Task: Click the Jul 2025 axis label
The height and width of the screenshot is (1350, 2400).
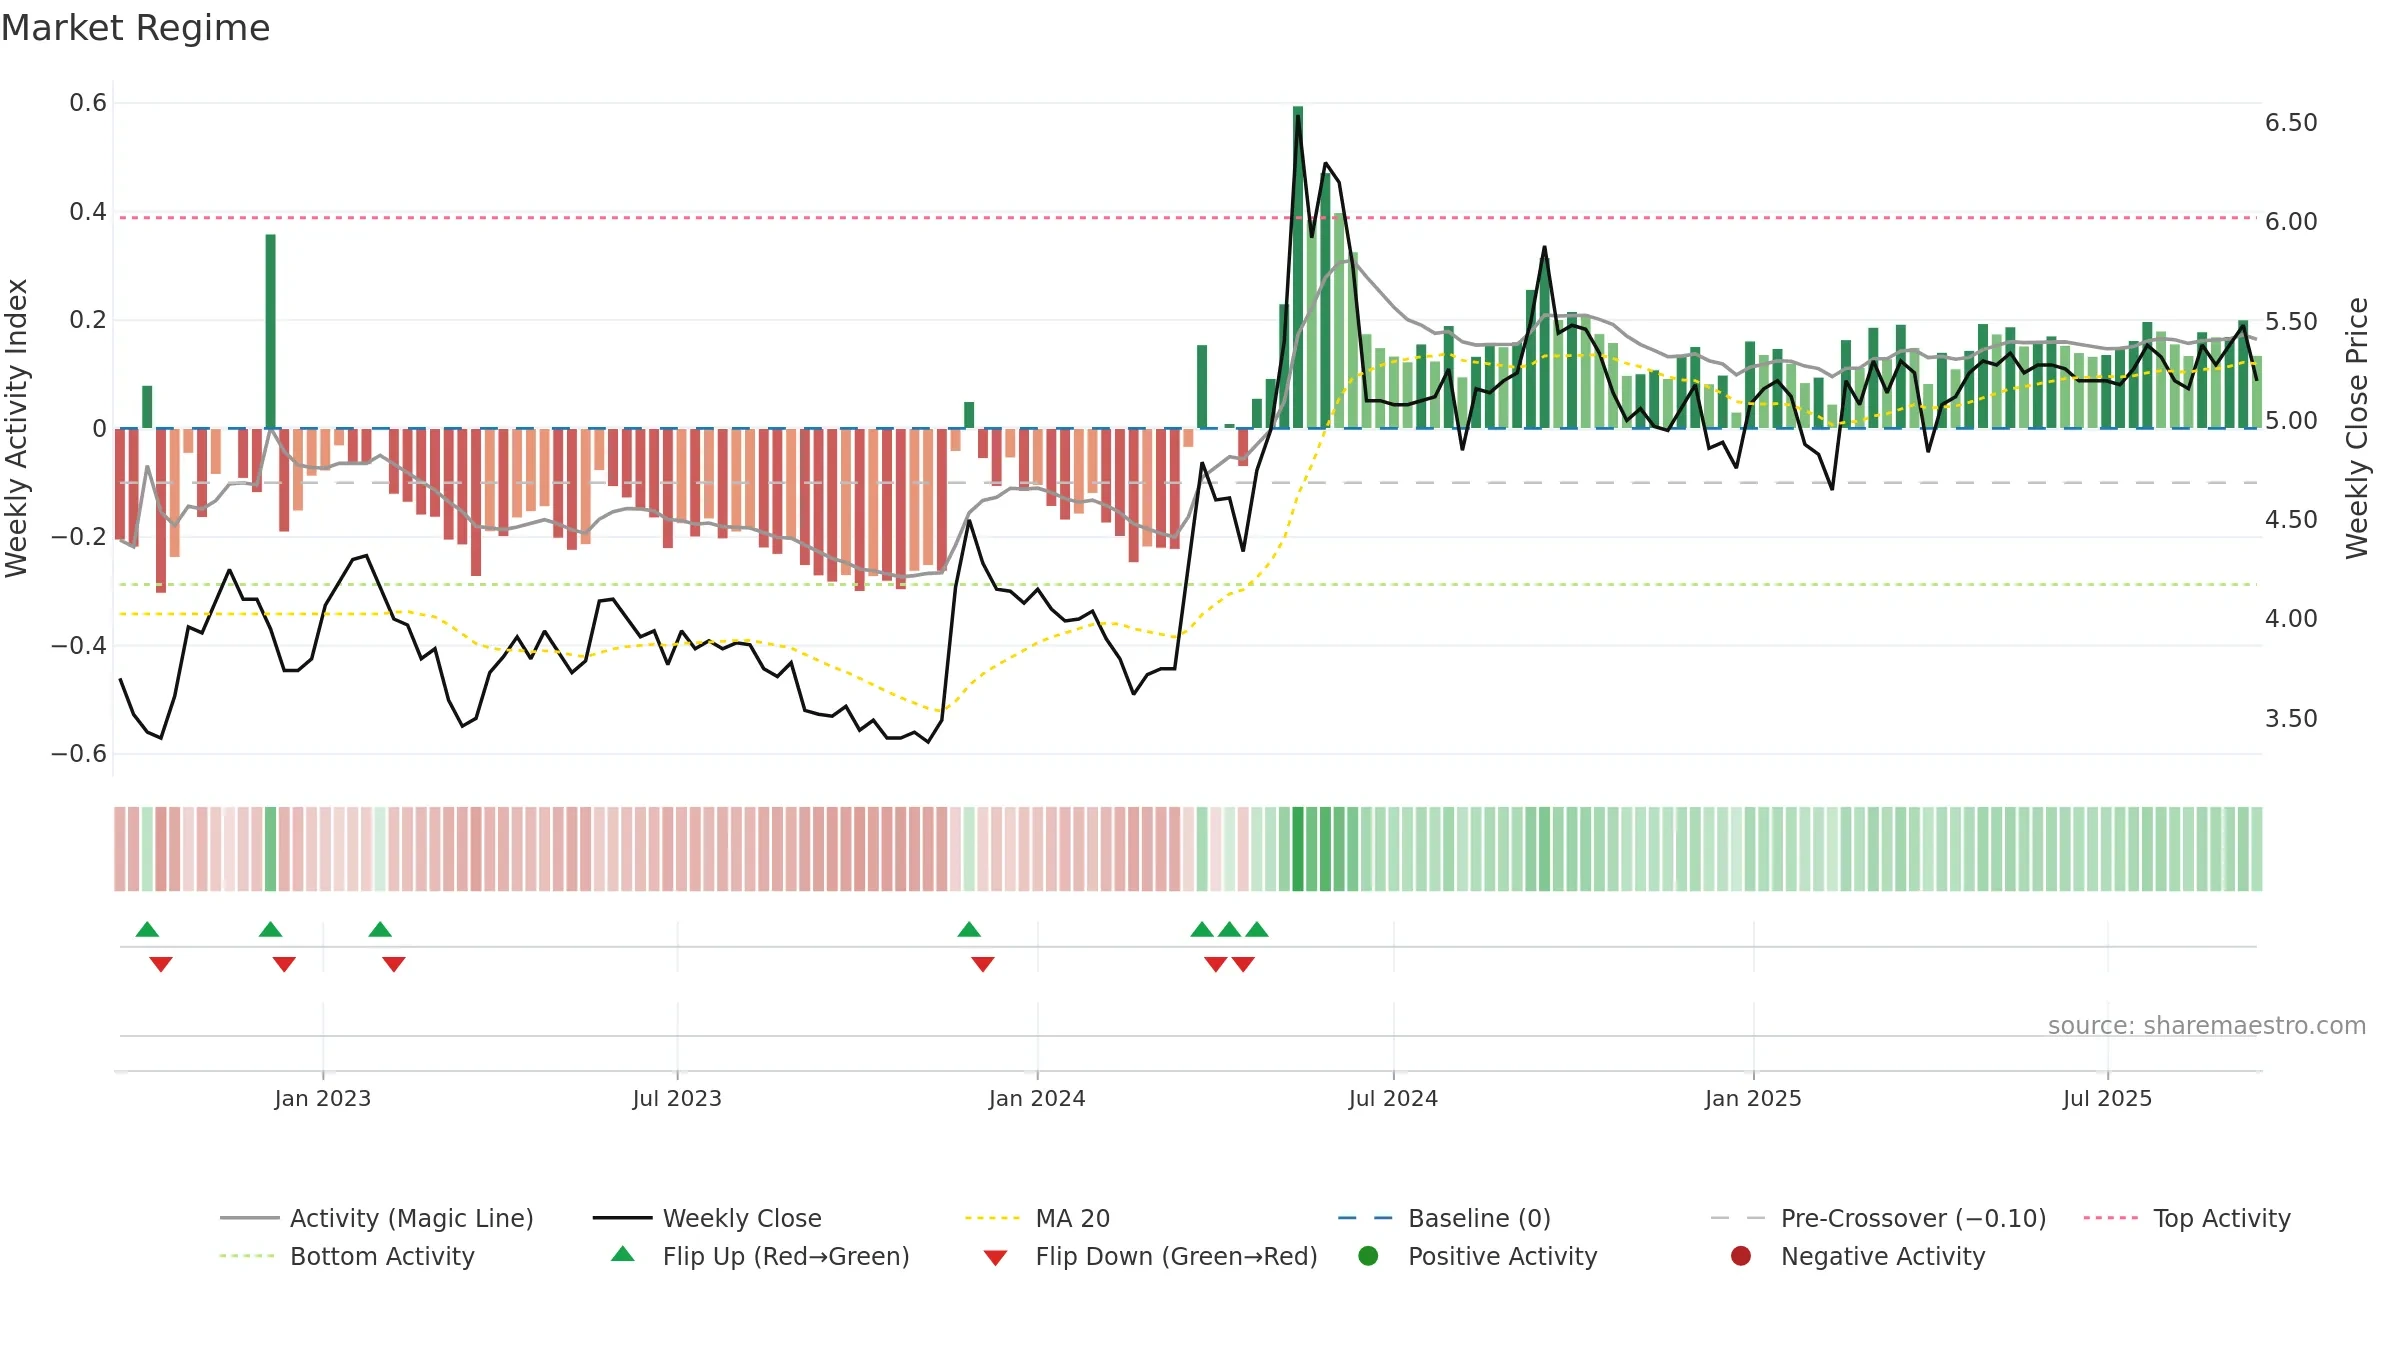Action: [x=2107, y=1098]
